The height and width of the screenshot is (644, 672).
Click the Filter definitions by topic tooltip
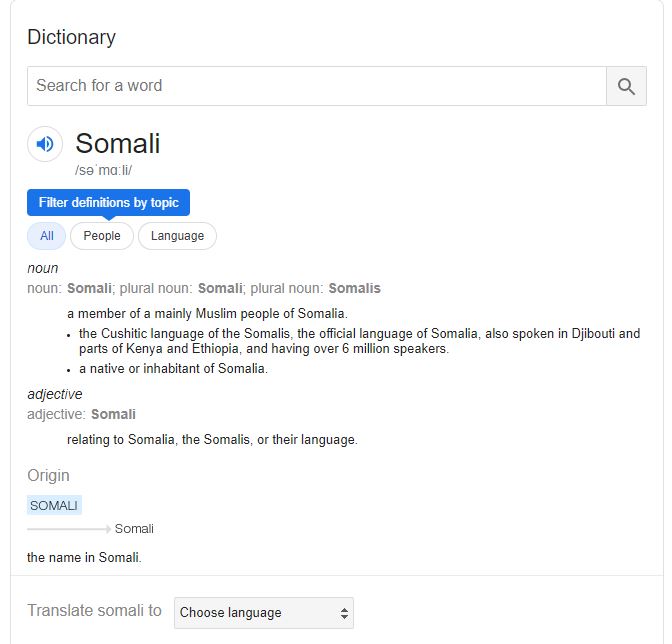[108, 203]
